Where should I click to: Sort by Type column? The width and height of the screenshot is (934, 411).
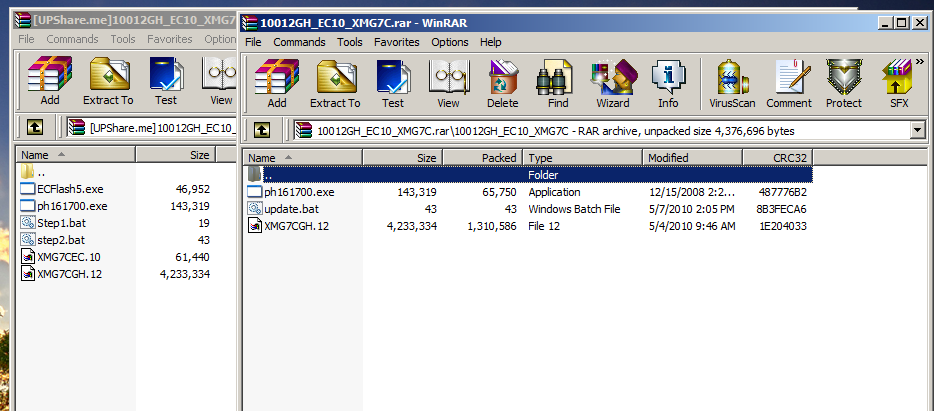(x=583, y=158)
